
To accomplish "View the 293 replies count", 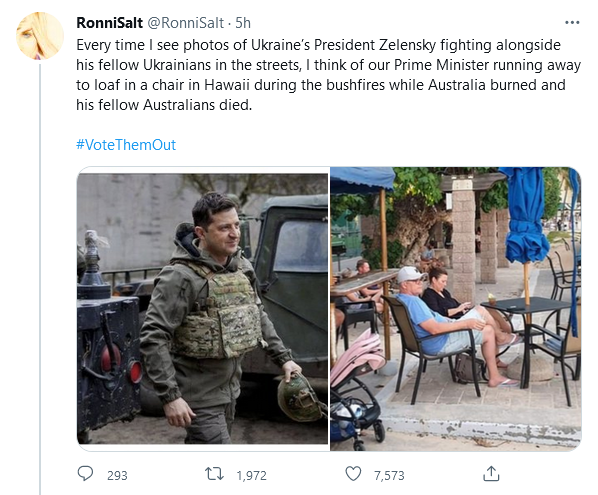I will pos(117,476).
